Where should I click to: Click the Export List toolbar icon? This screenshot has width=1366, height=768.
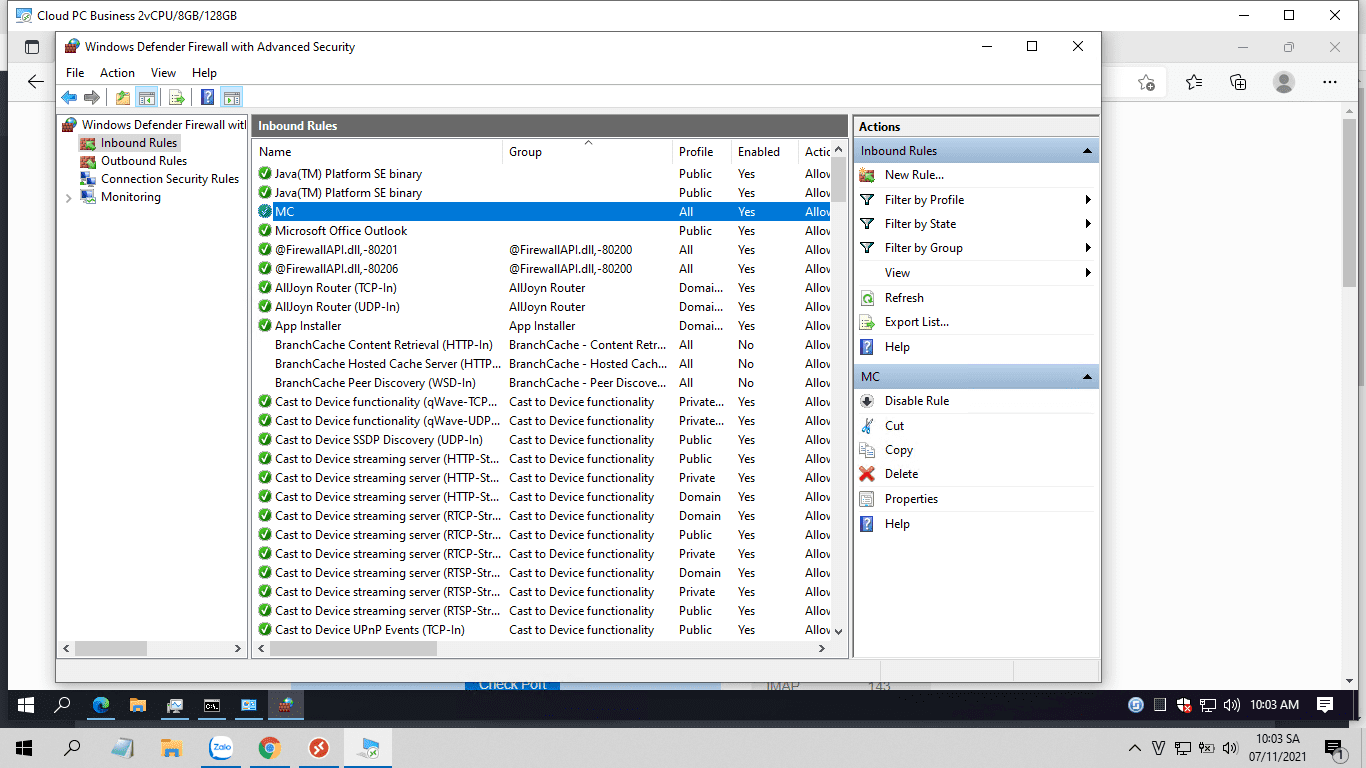pos(176,97)
